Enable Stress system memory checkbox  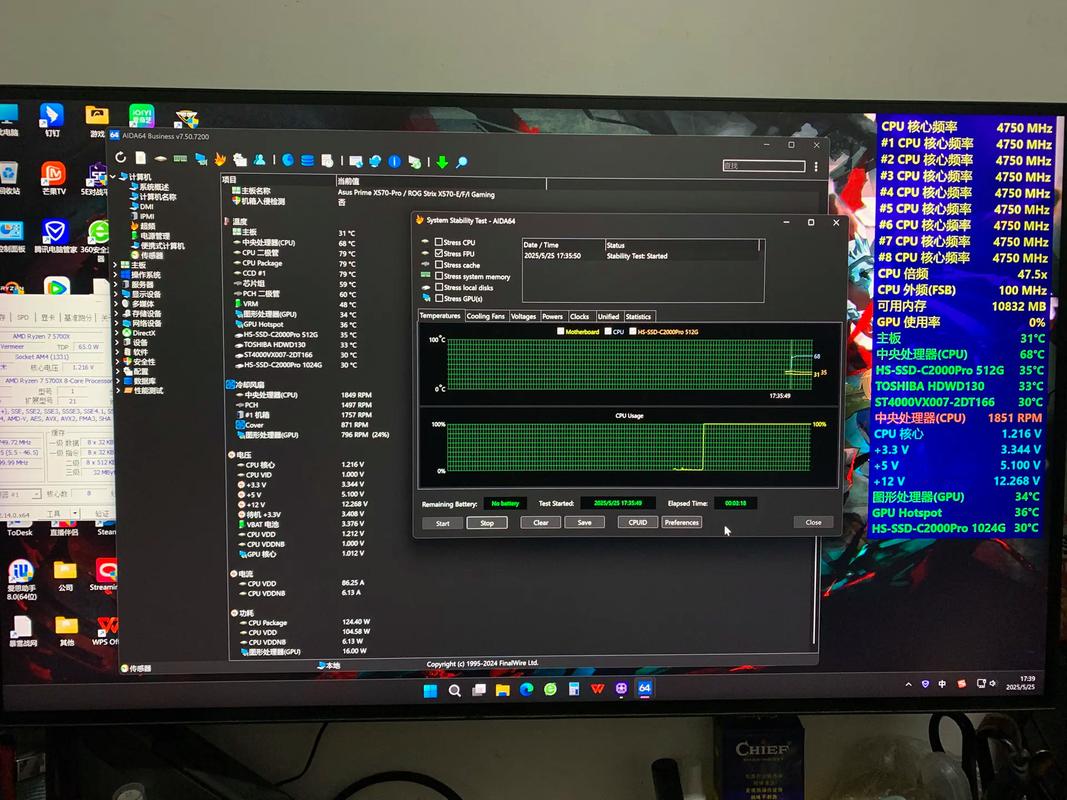439,276
